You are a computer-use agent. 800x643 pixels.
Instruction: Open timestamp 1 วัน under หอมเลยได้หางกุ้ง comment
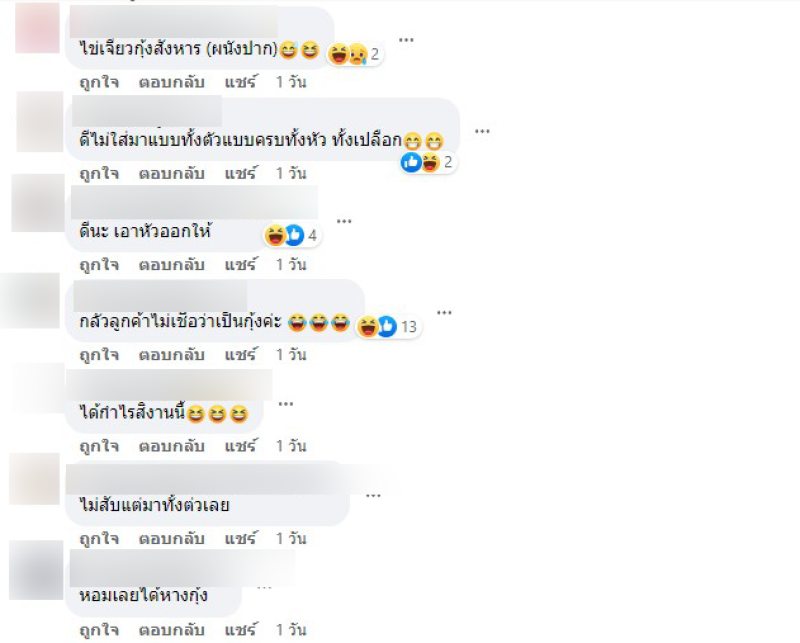click(x=291, y=629)
